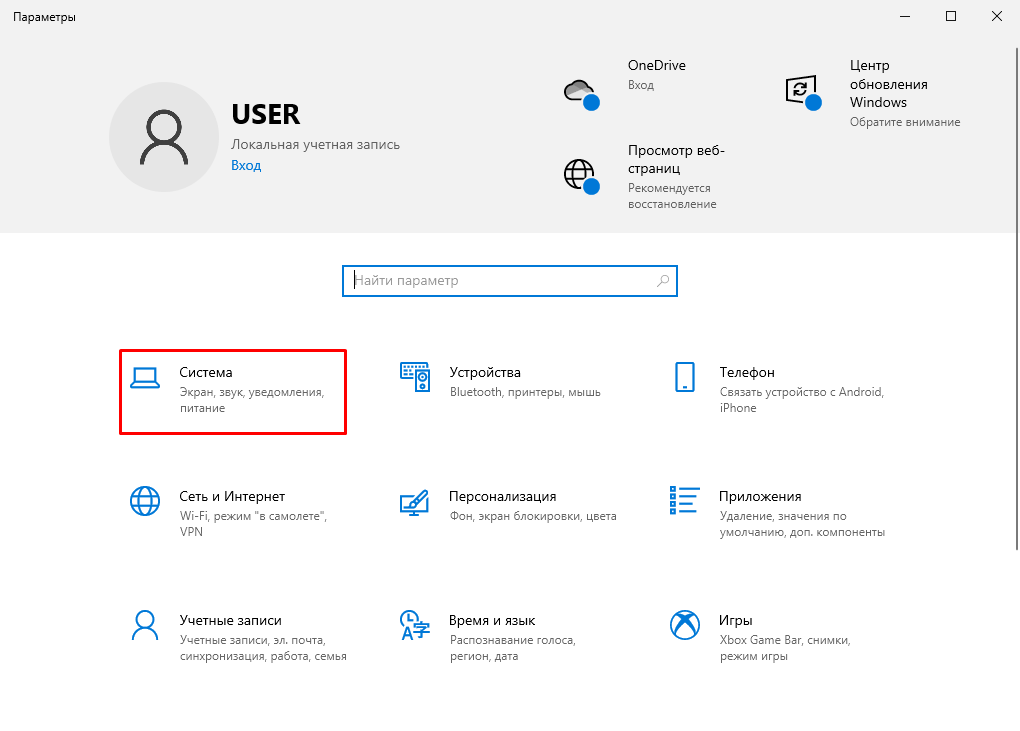Click Центр обновления Windows heading

[x=889, y=84]
